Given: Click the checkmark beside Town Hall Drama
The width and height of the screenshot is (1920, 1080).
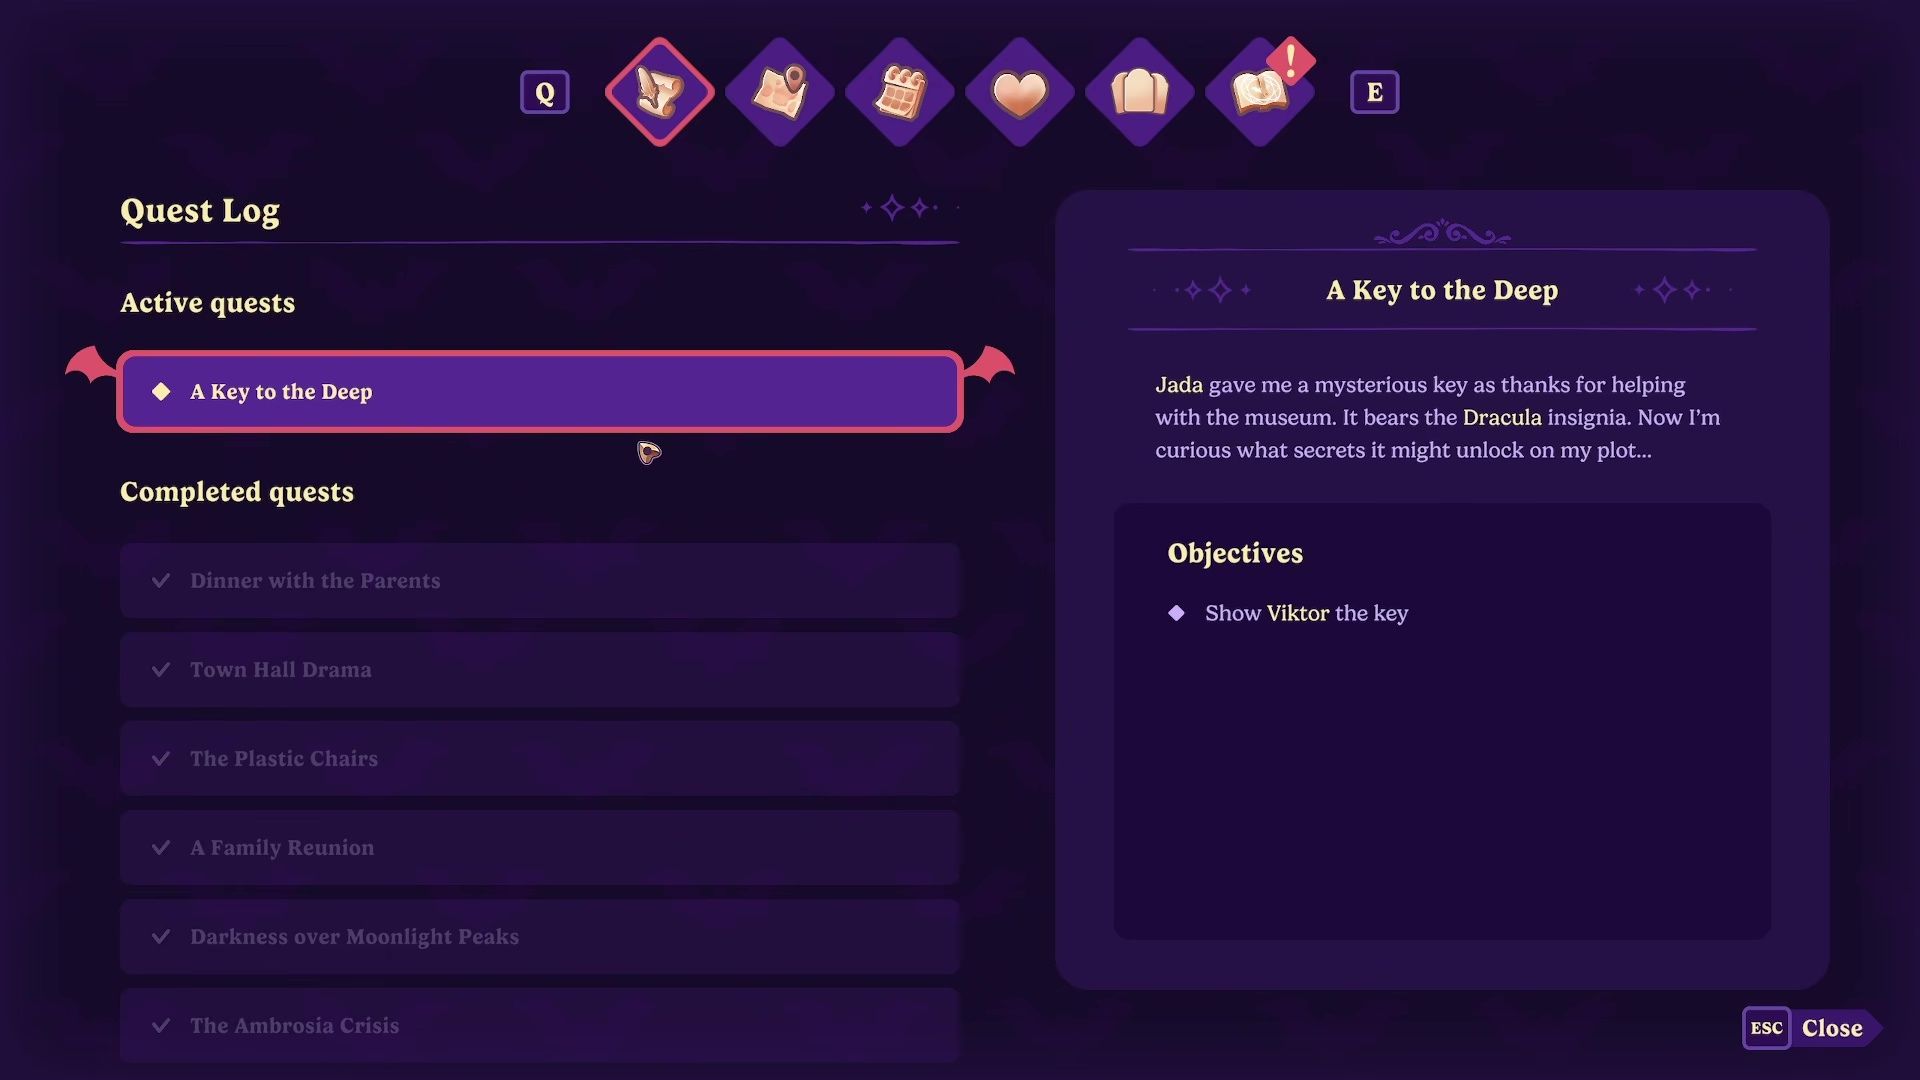Looking at the screenshot, I should click(x=160, y=669).
